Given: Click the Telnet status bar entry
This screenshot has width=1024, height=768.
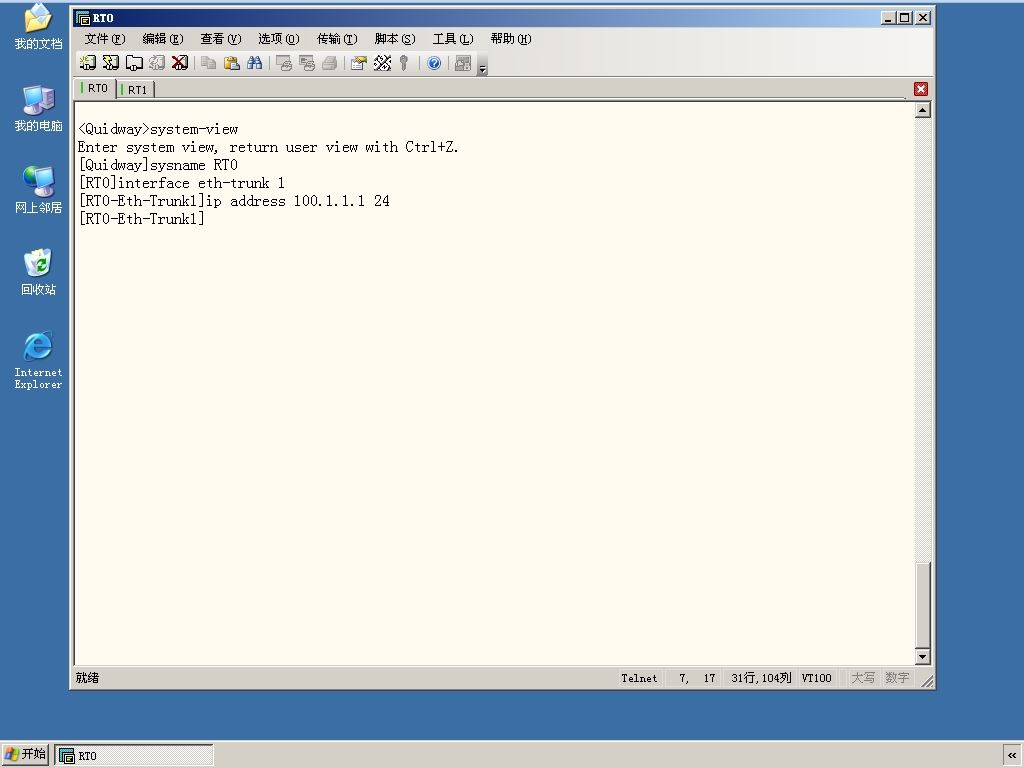Looking at the screenshot, I should (x=639, y=678).
